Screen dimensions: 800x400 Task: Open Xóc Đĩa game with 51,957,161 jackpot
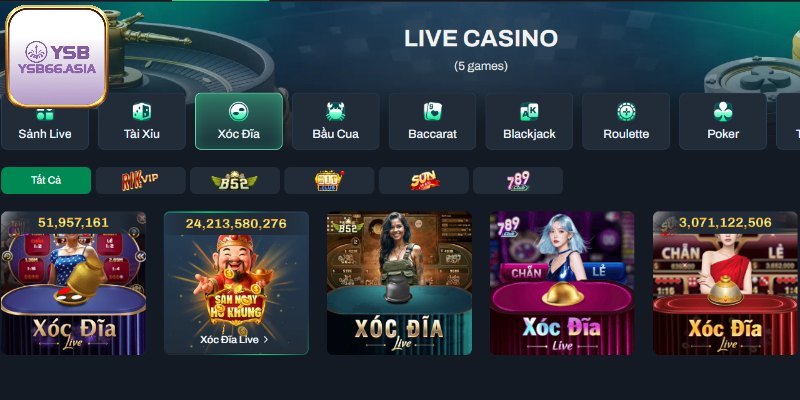[x=73, y=283]
